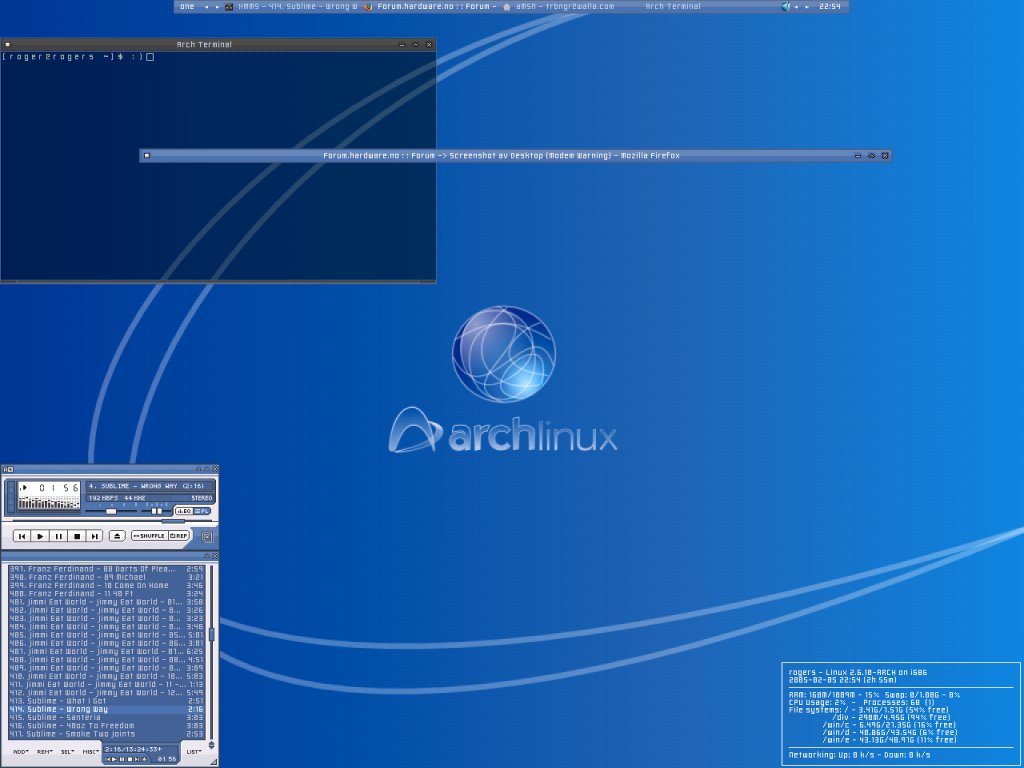This screenshot has height=768, width=1024.
Task: Click mini Previous button in playlist footer
Action: pyautogui.click(x=108, y=759)
